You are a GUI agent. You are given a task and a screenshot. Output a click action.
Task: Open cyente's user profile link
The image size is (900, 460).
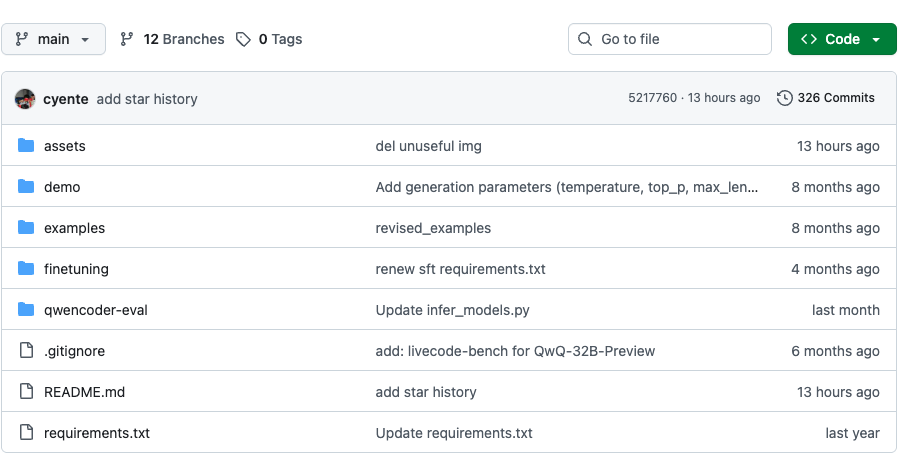click(x=66, y=99)
